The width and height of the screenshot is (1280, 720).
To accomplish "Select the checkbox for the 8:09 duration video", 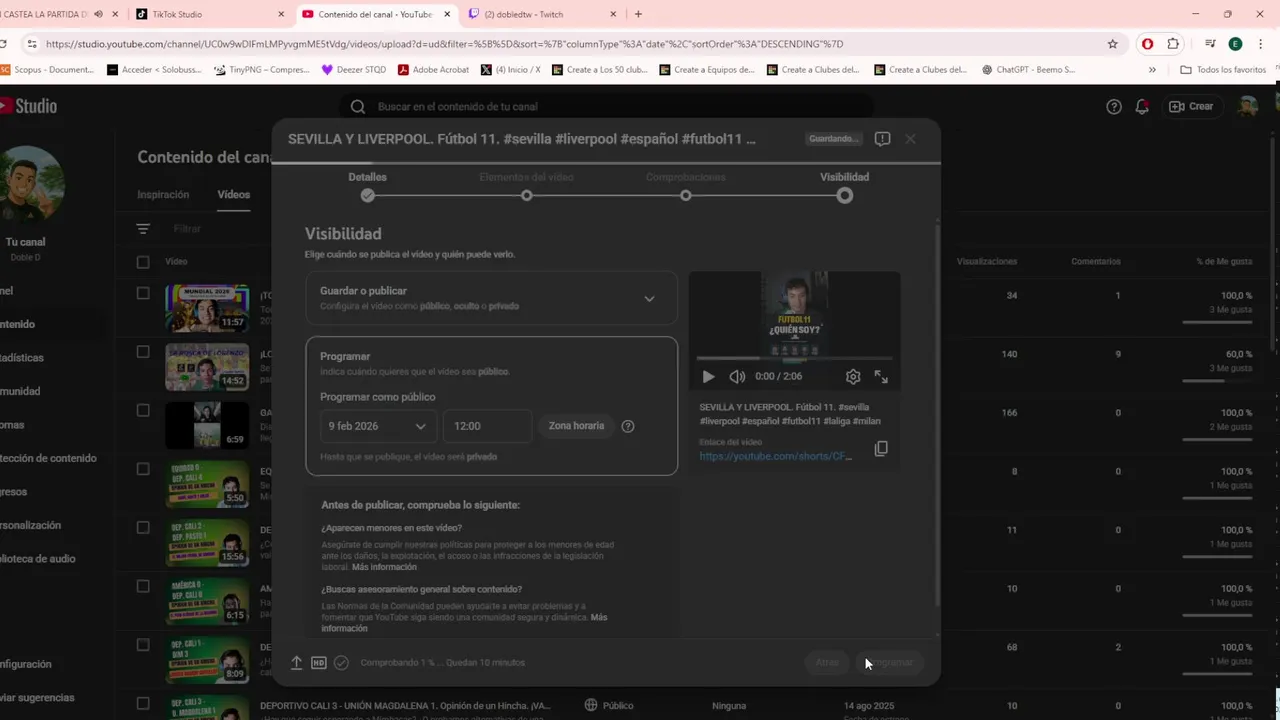I will [143, 645].
